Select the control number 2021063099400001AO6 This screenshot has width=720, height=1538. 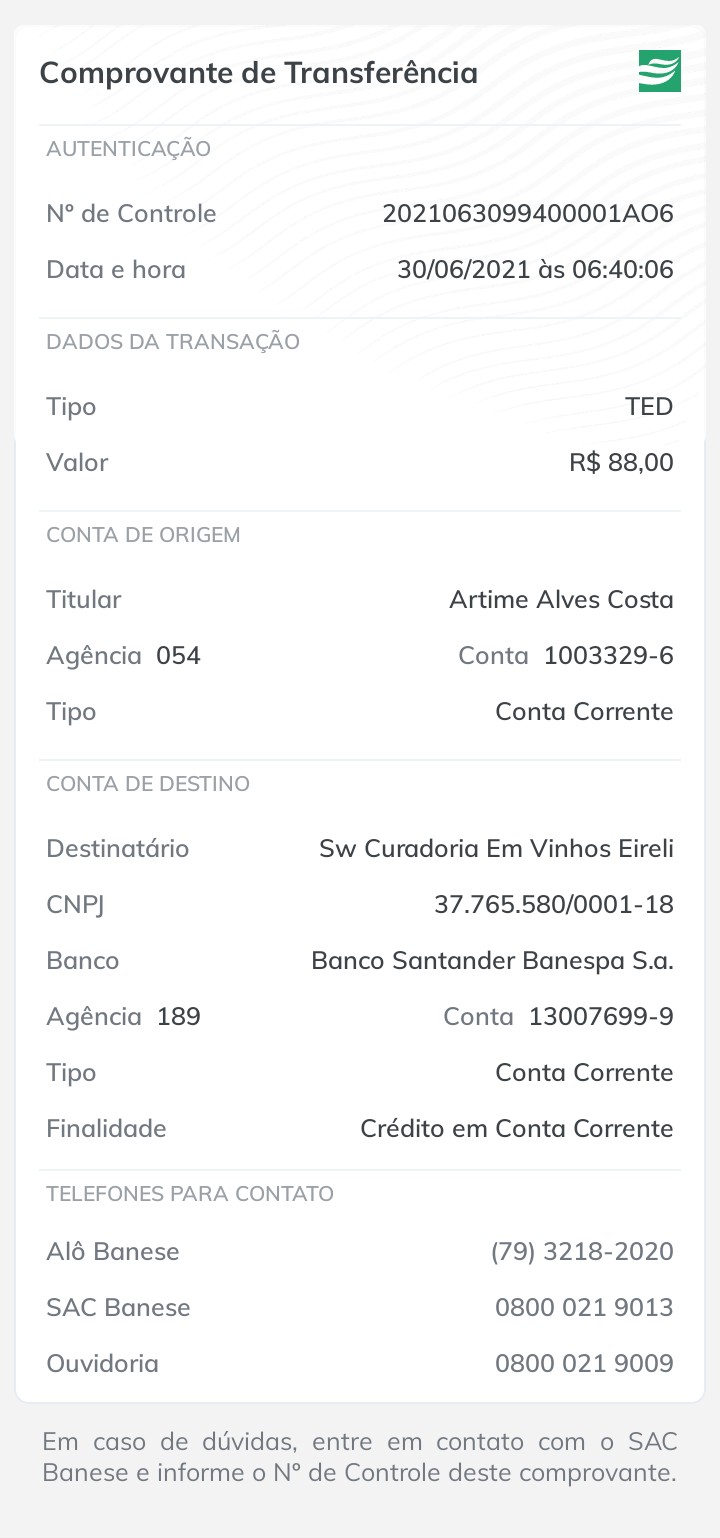(x=528, y=214)
